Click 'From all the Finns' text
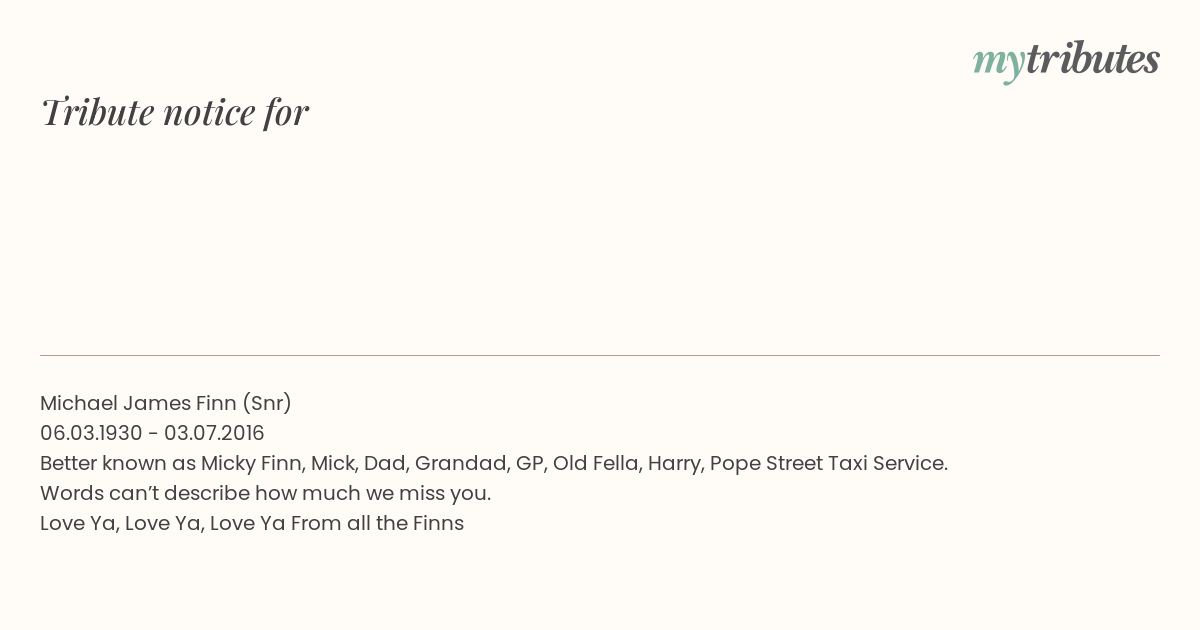This screenshot has width=1200, height=630. tap(378, 523)
